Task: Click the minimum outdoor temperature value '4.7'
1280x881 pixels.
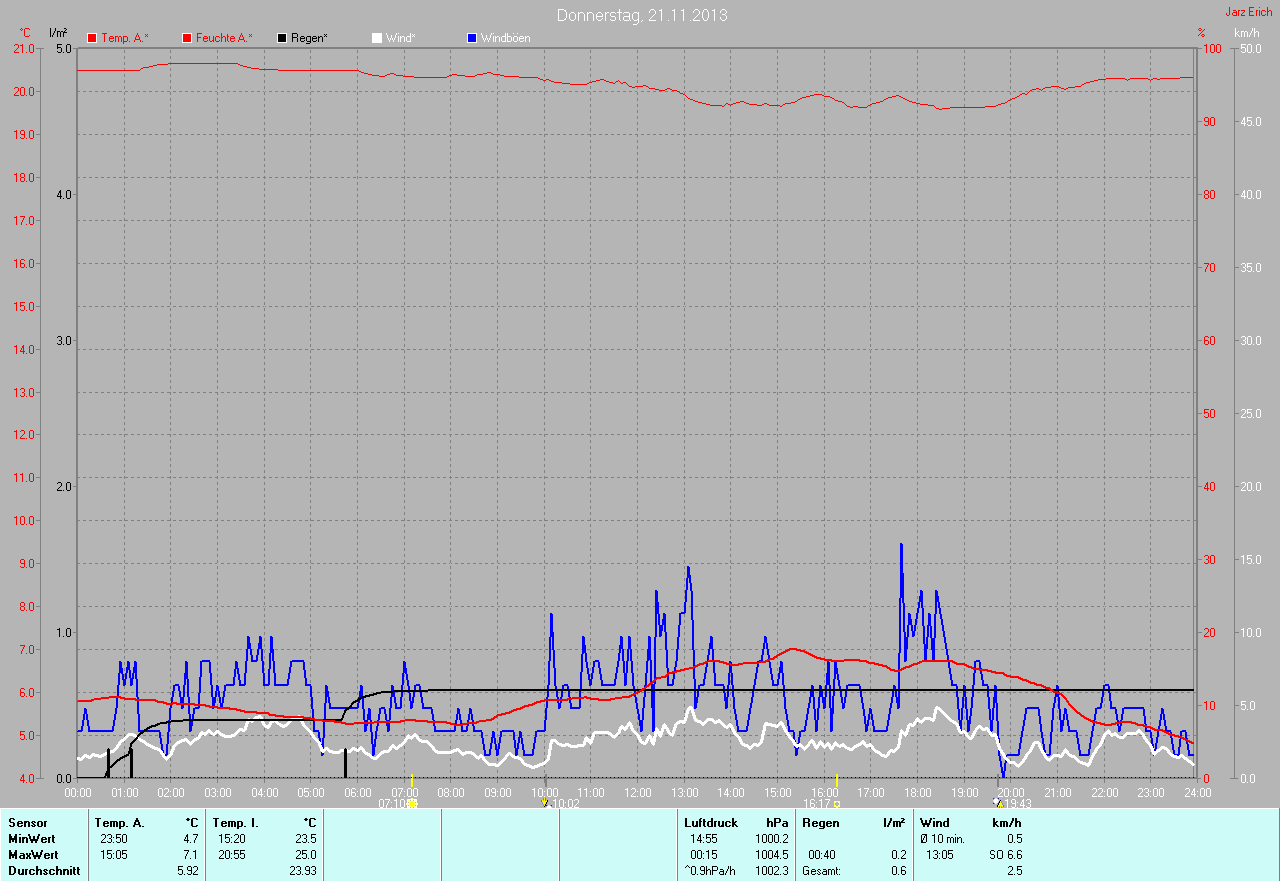Action: (190, 839)
